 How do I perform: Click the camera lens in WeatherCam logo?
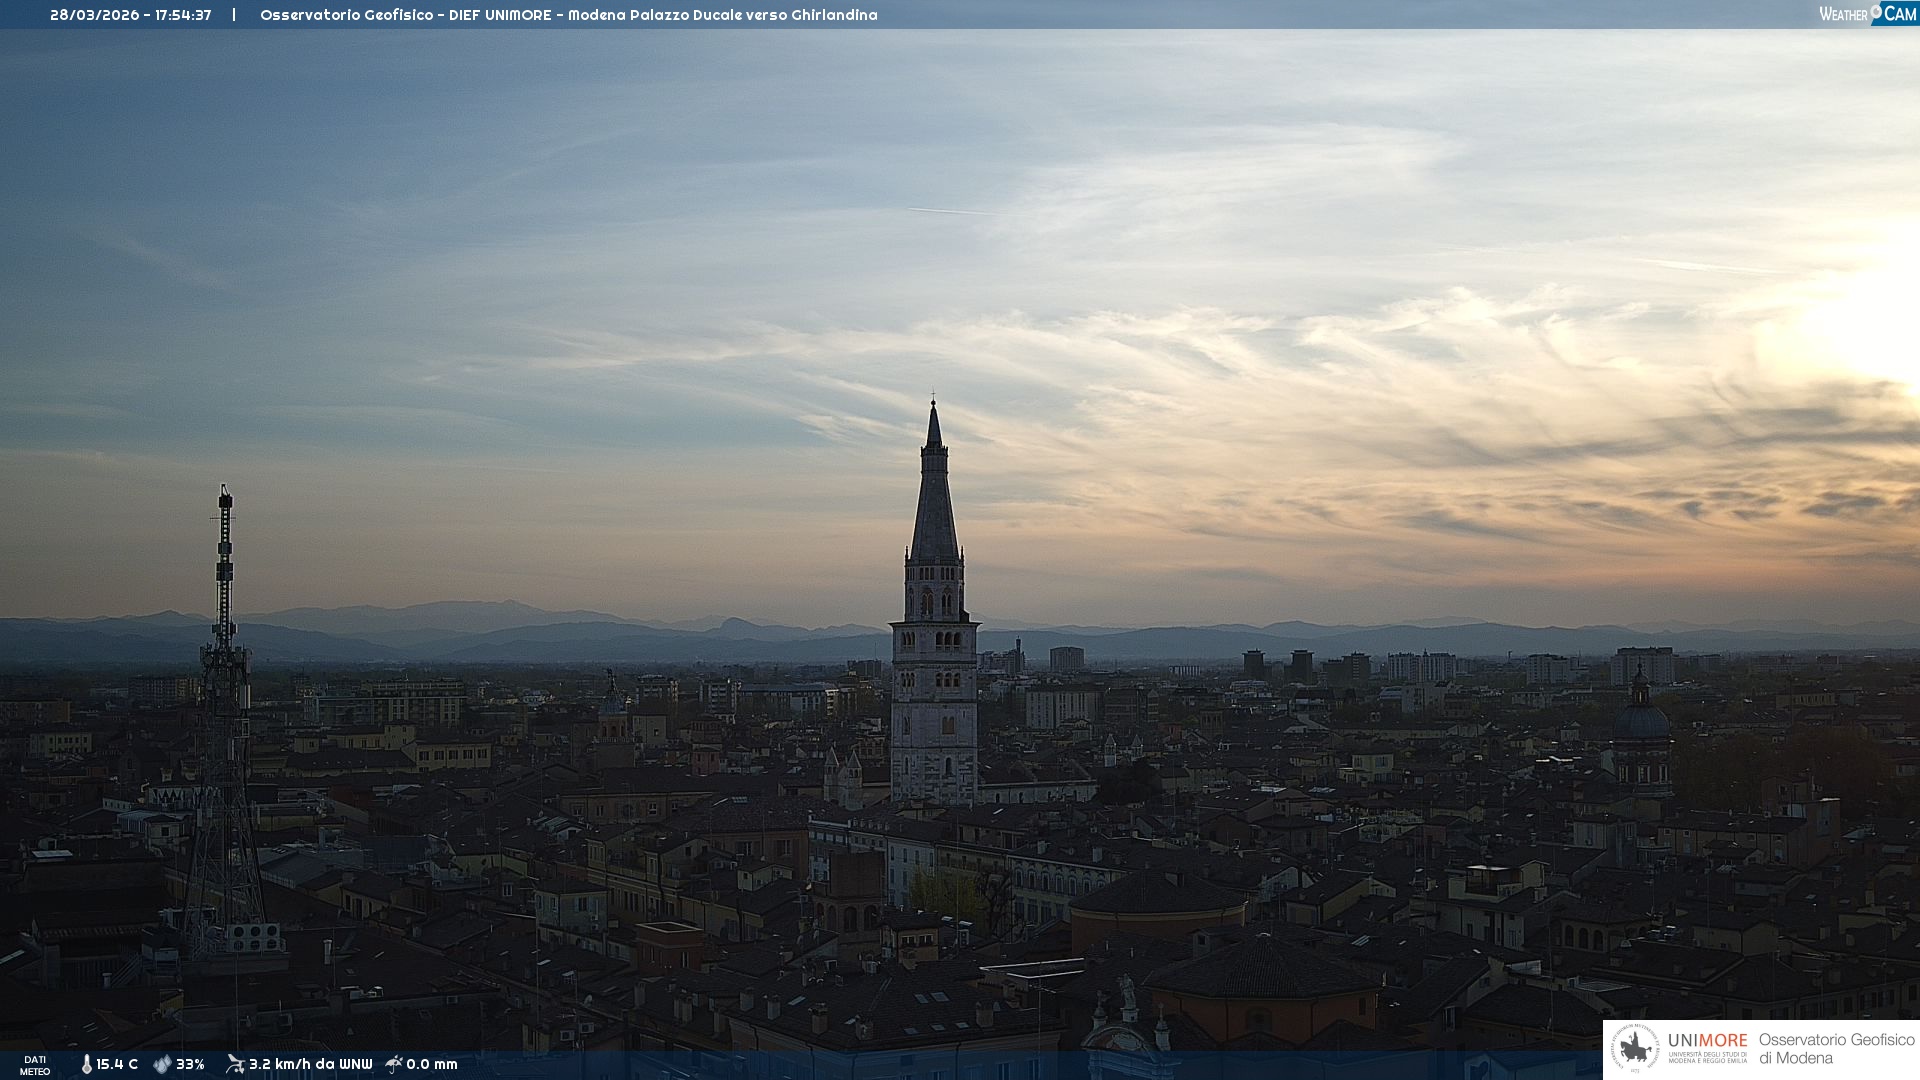1876,11
